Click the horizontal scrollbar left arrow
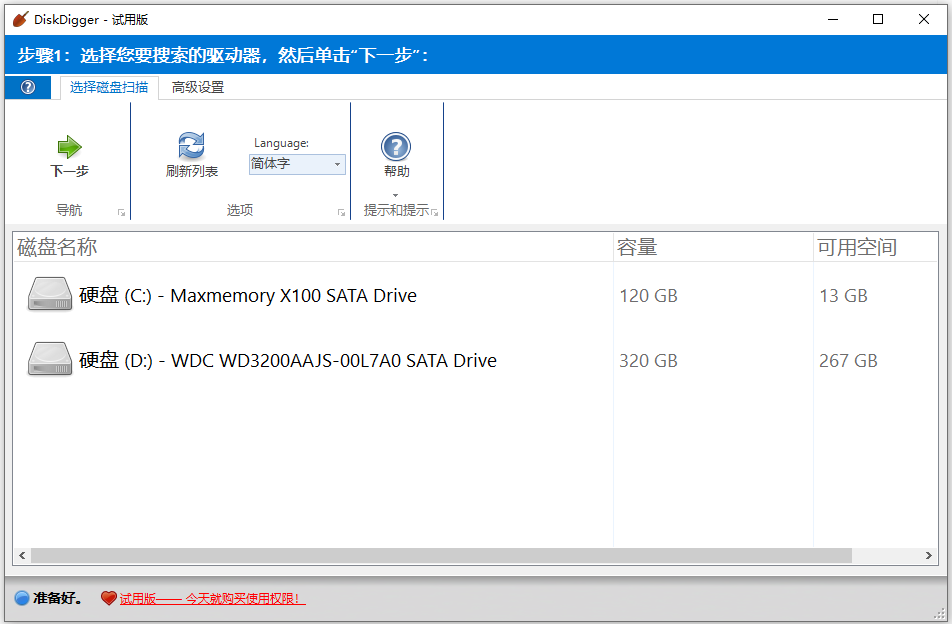This screenshot has height=624, width=952. (x=22, y=555)
